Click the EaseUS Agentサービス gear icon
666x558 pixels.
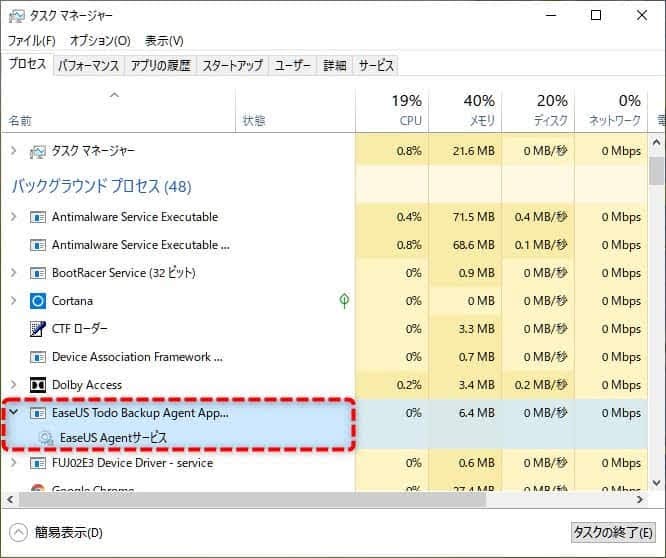pos(45,437)
